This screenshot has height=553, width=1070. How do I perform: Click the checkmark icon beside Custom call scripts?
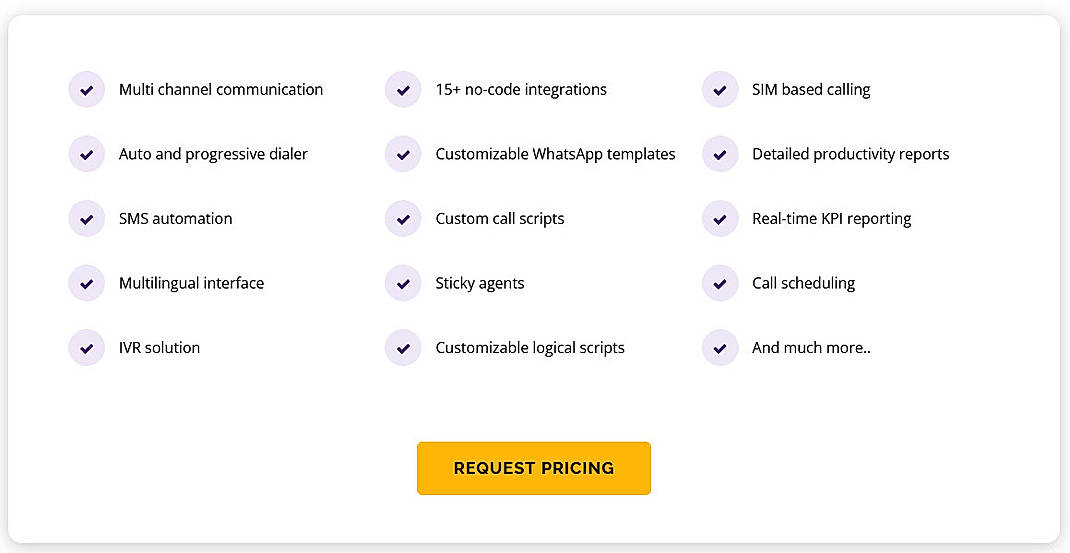(403, 219)
